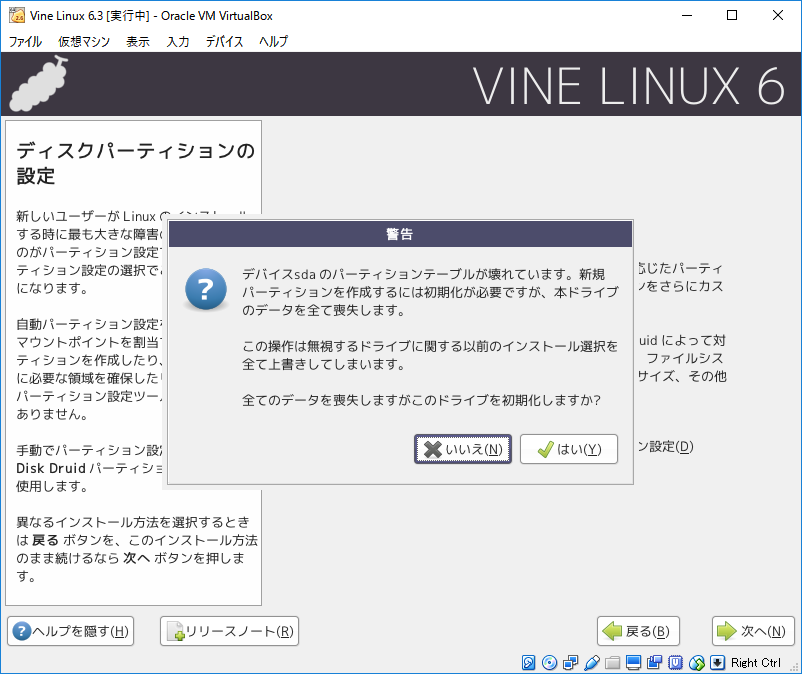This screenshot has width=802, height=674.
Task: Click the USB devices status icon
Action: (x=591, y=663)
